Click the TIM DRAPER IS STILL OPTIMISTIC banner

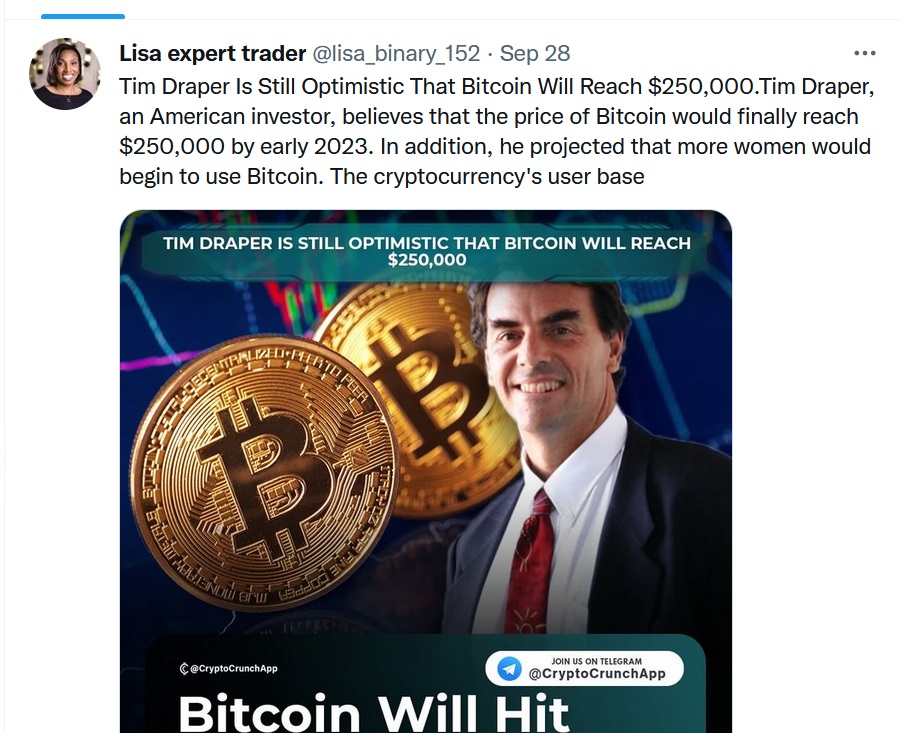click(426, 251)
